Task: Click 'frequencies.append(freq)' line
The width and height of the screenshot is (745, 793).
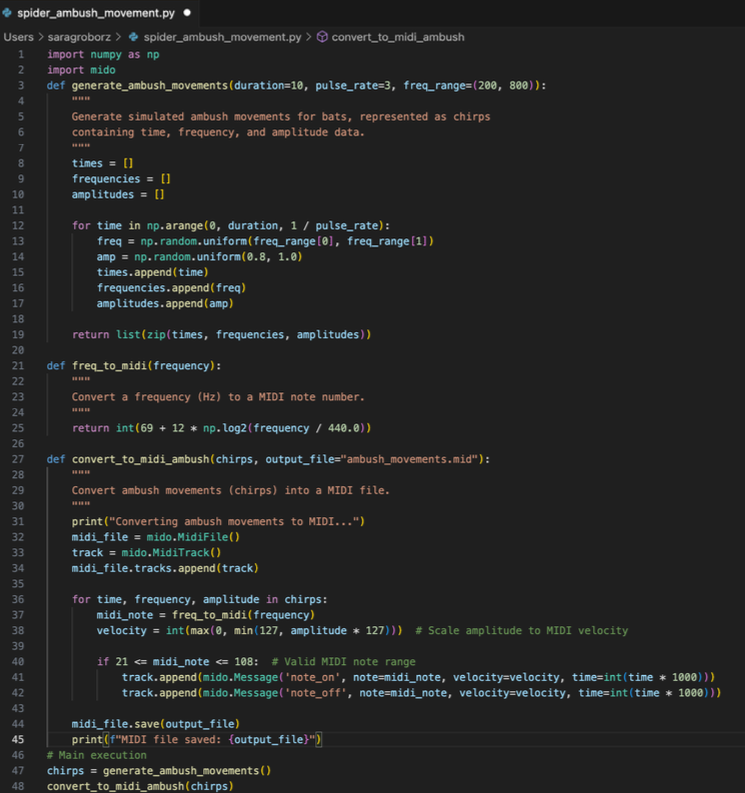Action: pyautogui.click(x=171, y=288)
